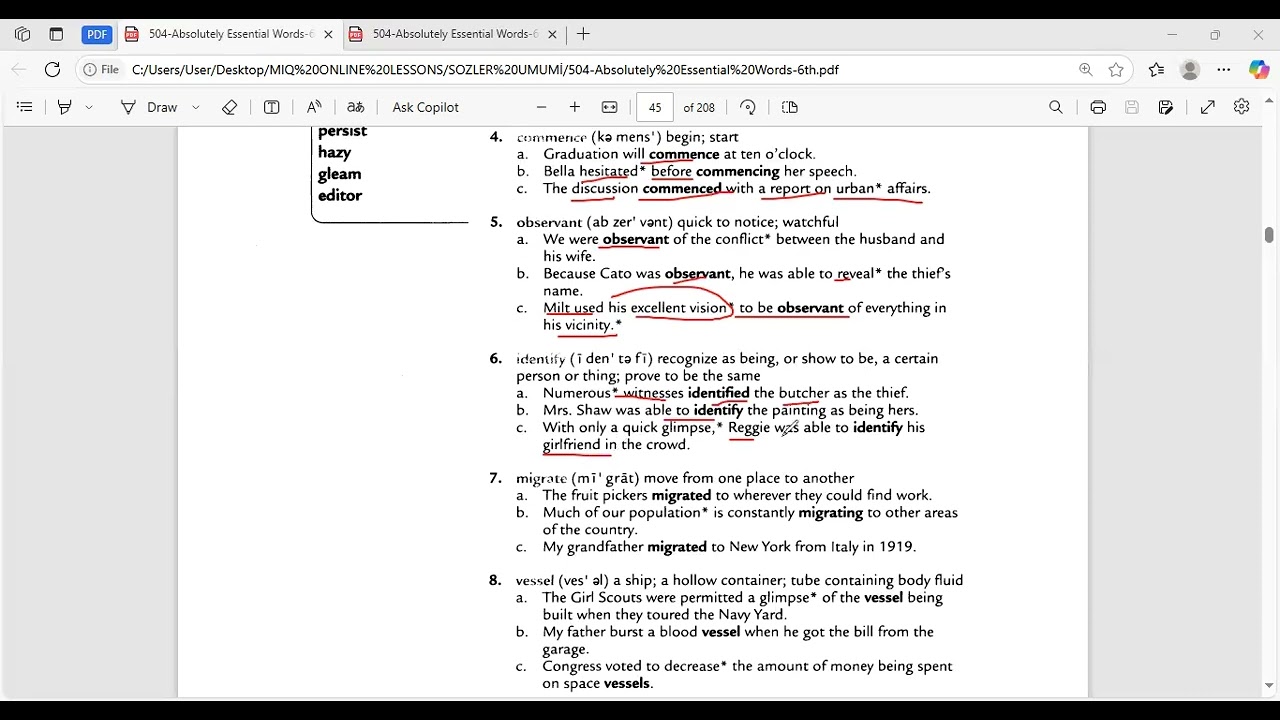This screenshot has width=1280, height=720.
Task: Open the tab actions menu
Action: (56, 34)
